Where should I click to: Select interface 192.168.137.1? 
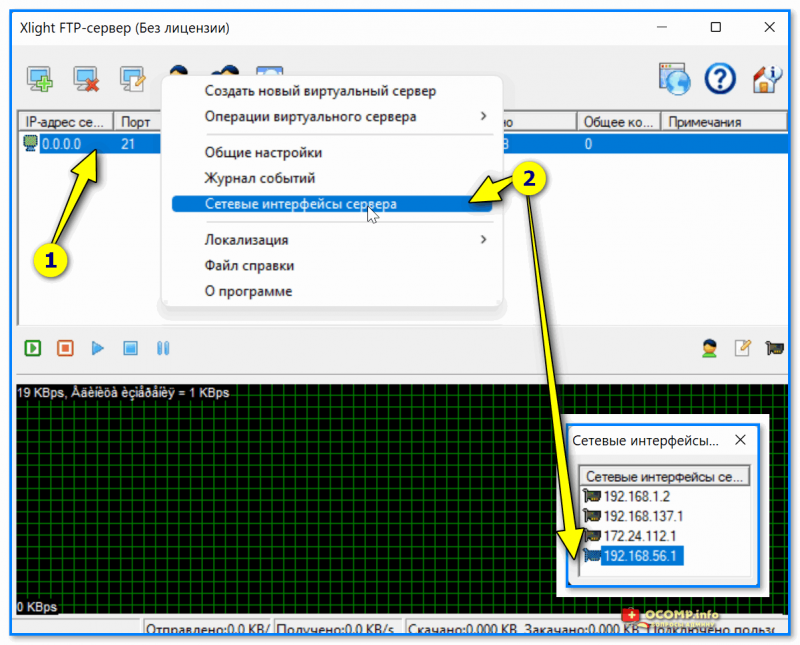[x=643, y=516]
